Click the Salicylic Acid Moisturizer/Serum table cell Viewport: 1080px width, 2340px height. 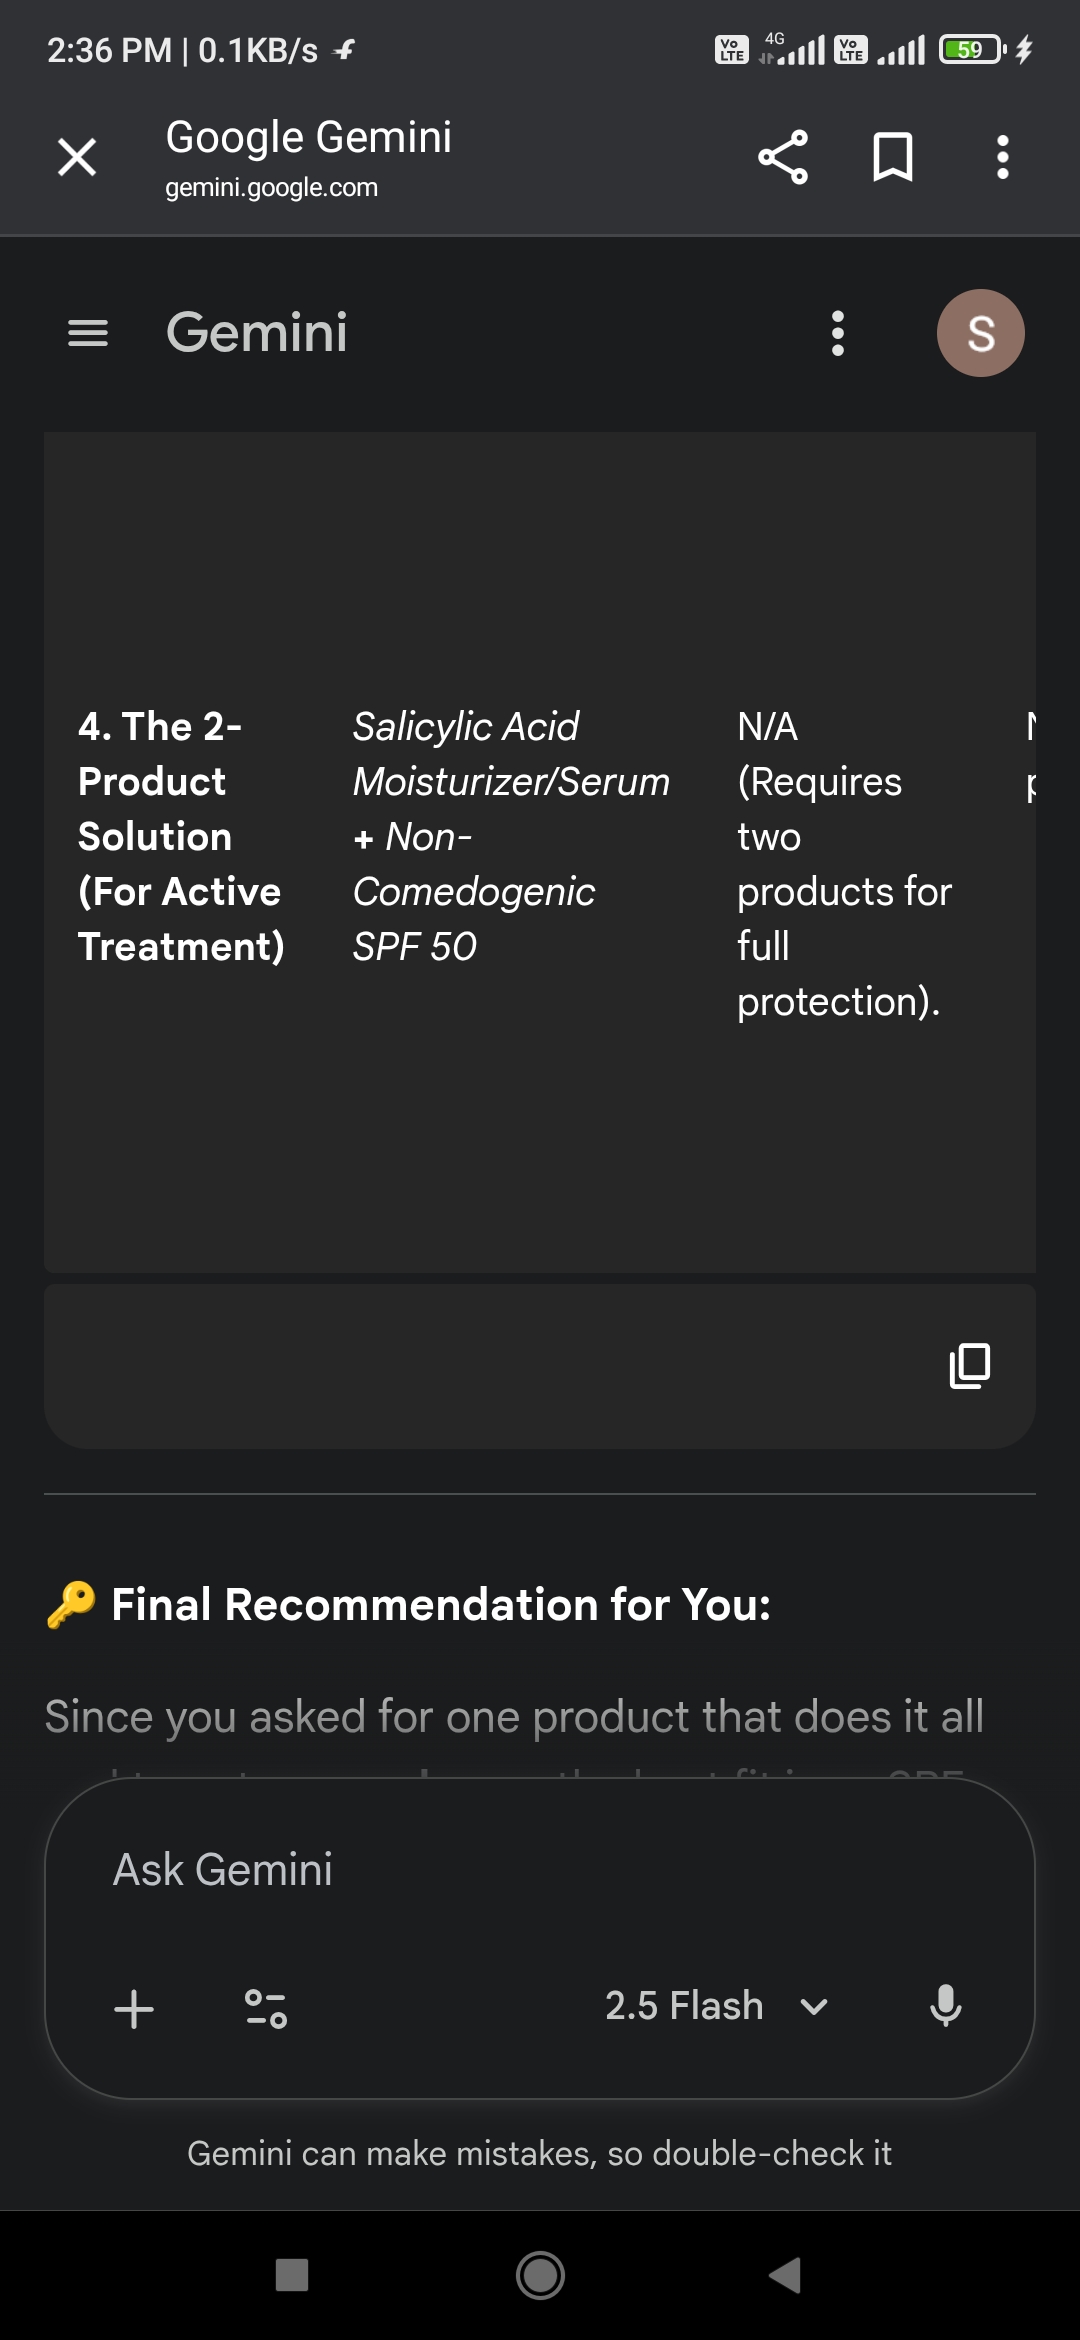click(510, 836)
